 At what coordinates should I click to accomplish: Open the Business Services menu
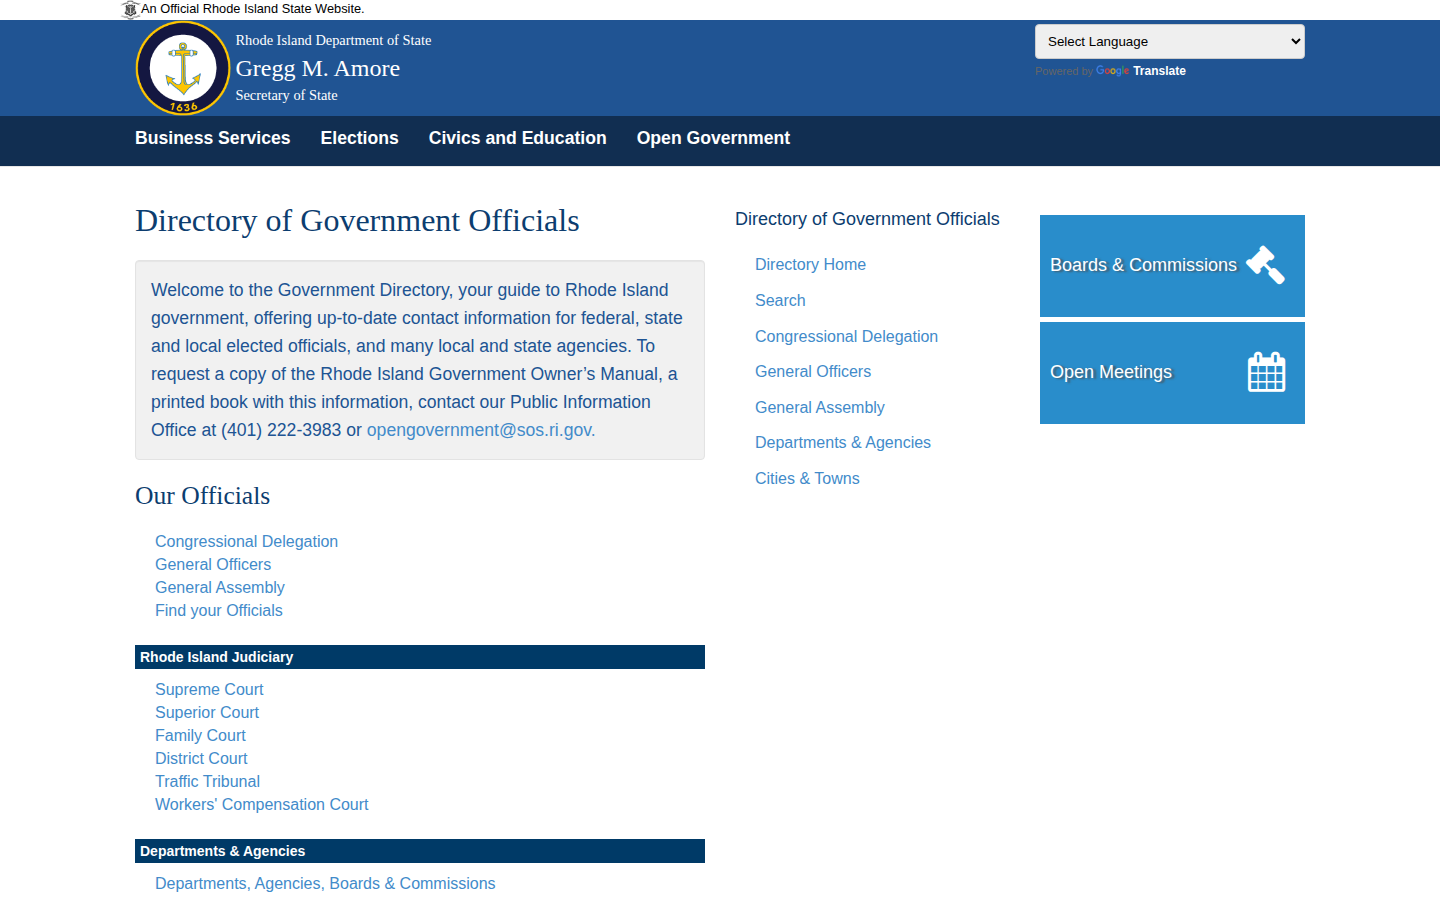213,138
